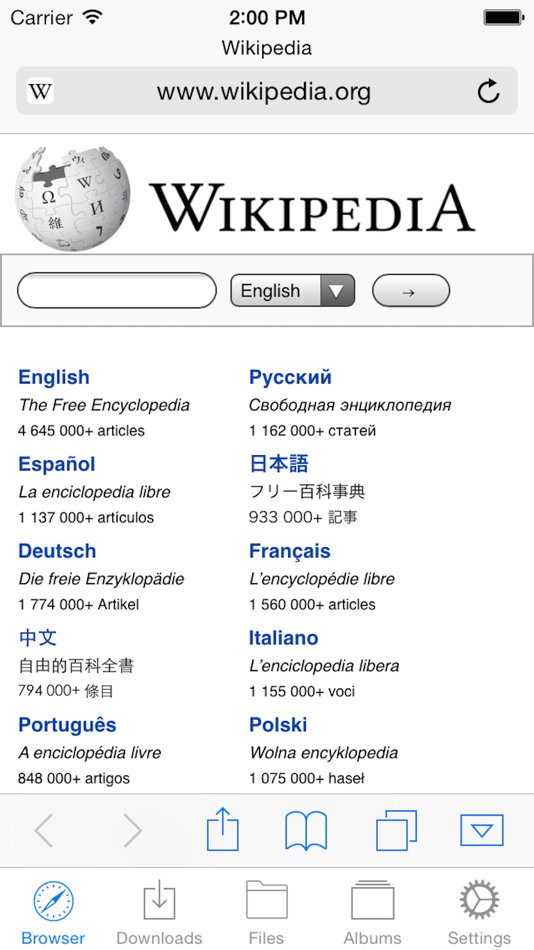
Task: Open the share sheet icon
Action: pos(222,829)
